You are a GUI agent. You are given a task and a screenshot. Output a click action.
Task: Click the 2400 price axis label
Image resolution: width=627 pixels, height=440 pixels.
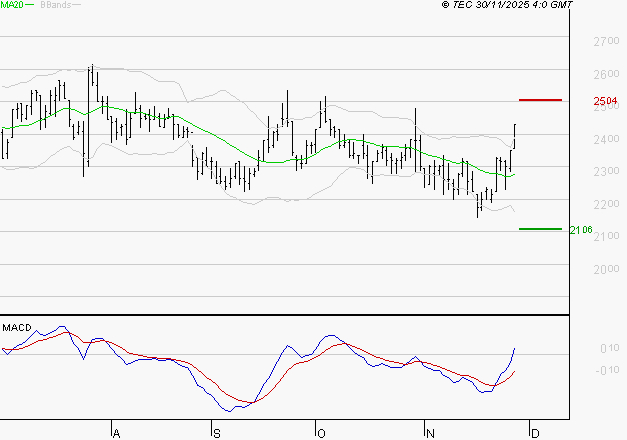606,139
